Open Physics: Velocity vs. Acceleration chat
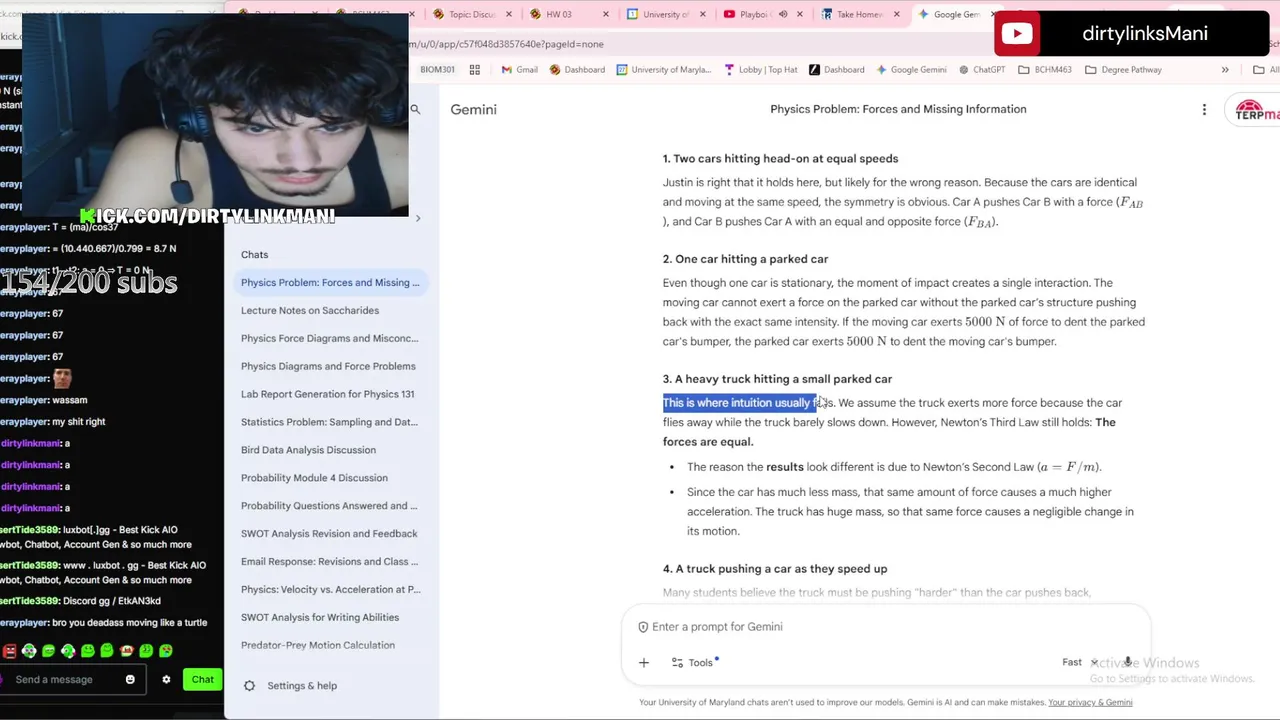Screen dimensions: 1280x720 point(330,589)
